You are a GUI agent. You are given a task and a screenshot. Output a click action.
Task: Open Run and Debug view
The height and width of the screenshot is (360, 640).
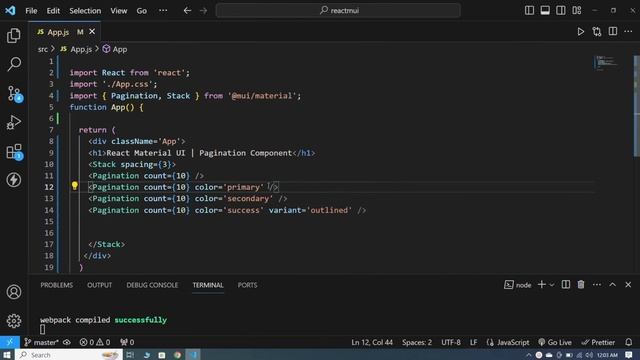coord(14,122)
